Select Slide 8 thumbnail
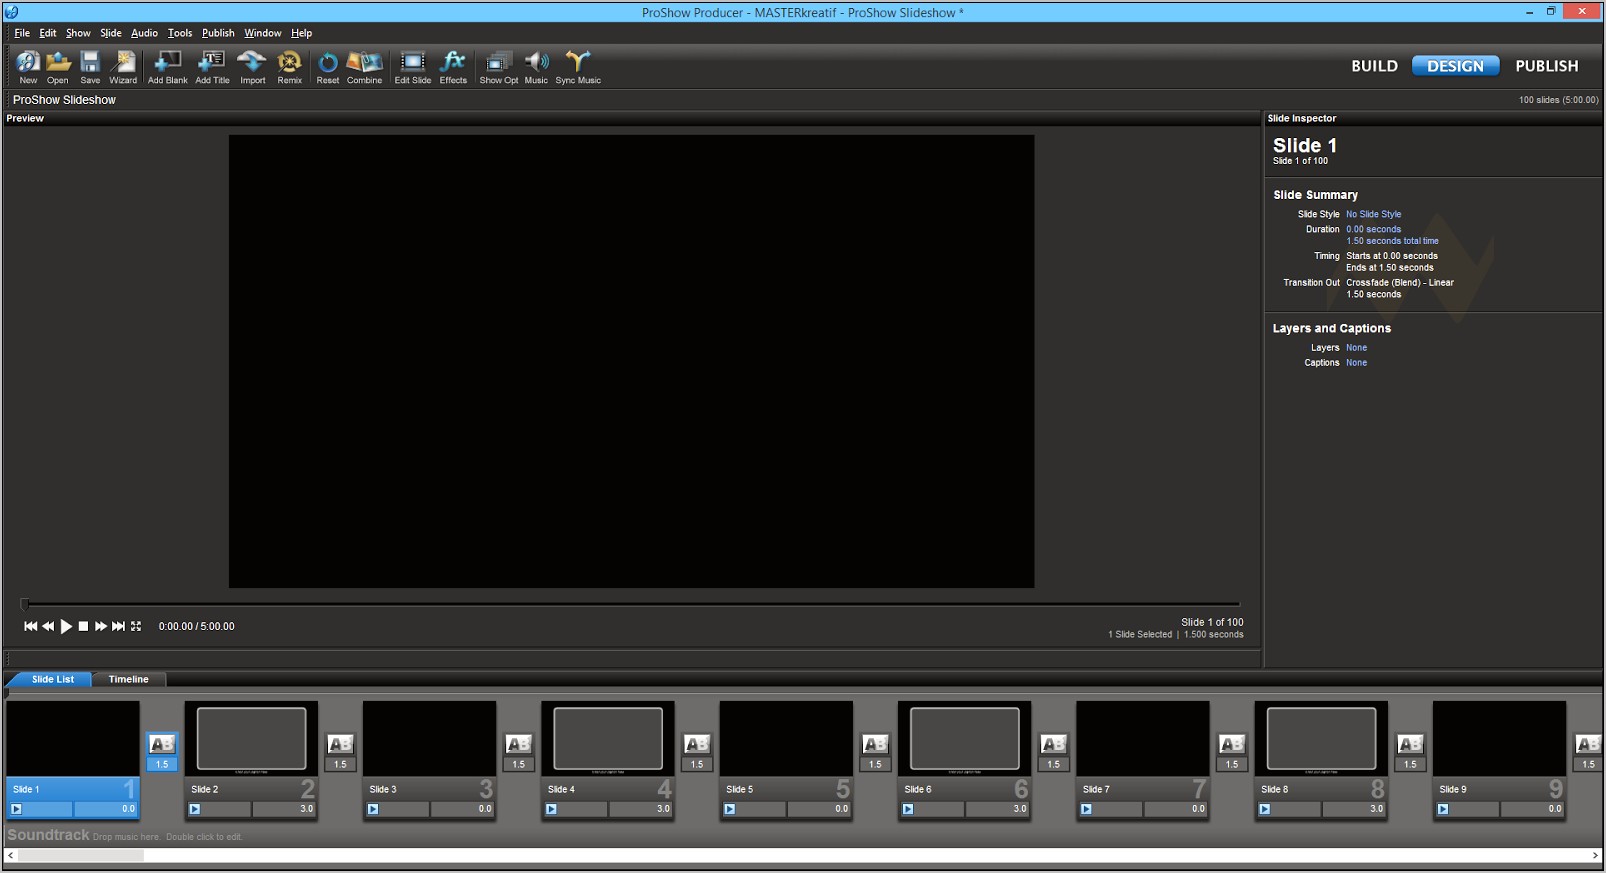Viewport: 1606px width, 873px height. point(1321,738)
